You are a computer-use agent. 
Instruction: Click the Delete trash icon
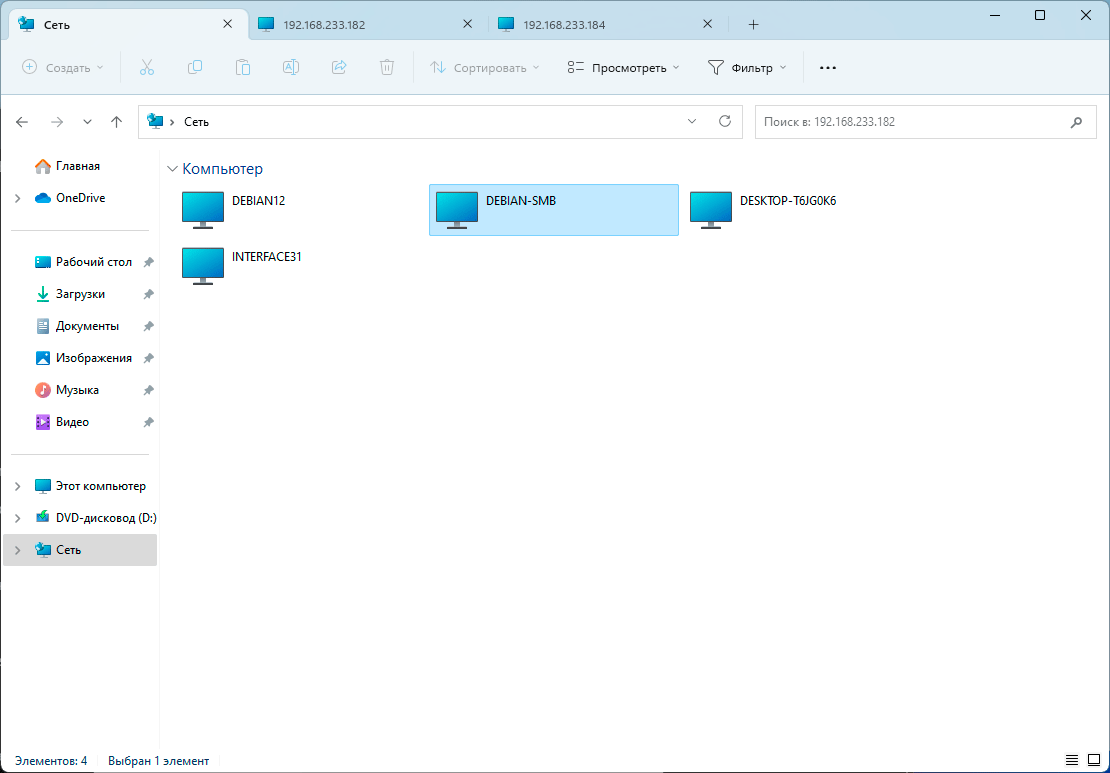pyautogui.click(x=387, y=67)
